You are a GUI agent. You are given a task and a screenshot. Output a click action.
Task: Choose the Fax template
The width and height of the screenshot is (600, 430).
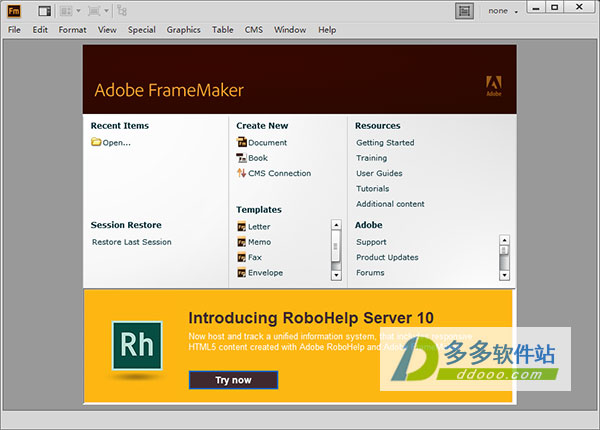point(255,257)
